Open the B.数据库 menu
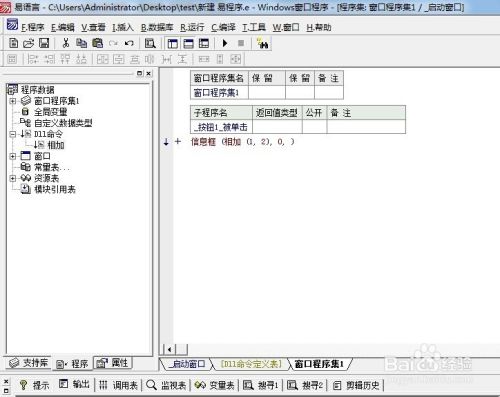The width and height of the screenshot is (500, 397). 157,27
